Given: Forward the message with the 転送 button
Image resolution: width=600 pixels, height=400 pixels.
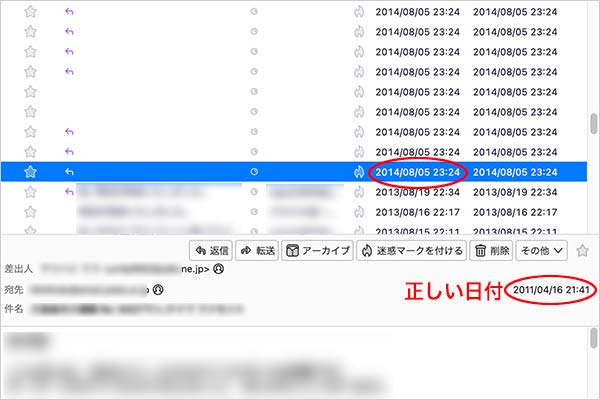Looking at the screenshot, I should point(257,250).
